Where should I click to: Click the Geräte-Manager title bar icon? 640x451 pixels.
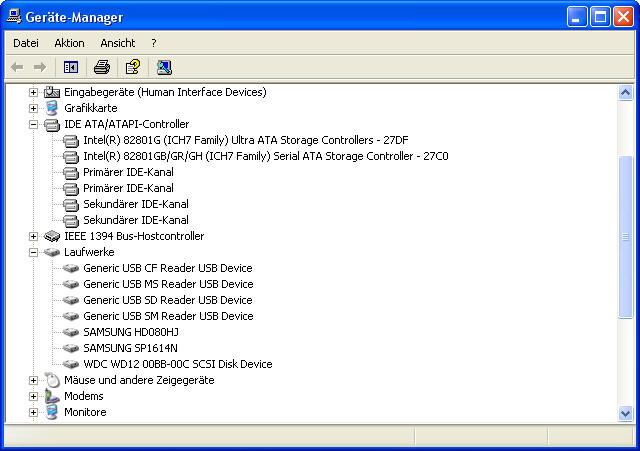13,17
